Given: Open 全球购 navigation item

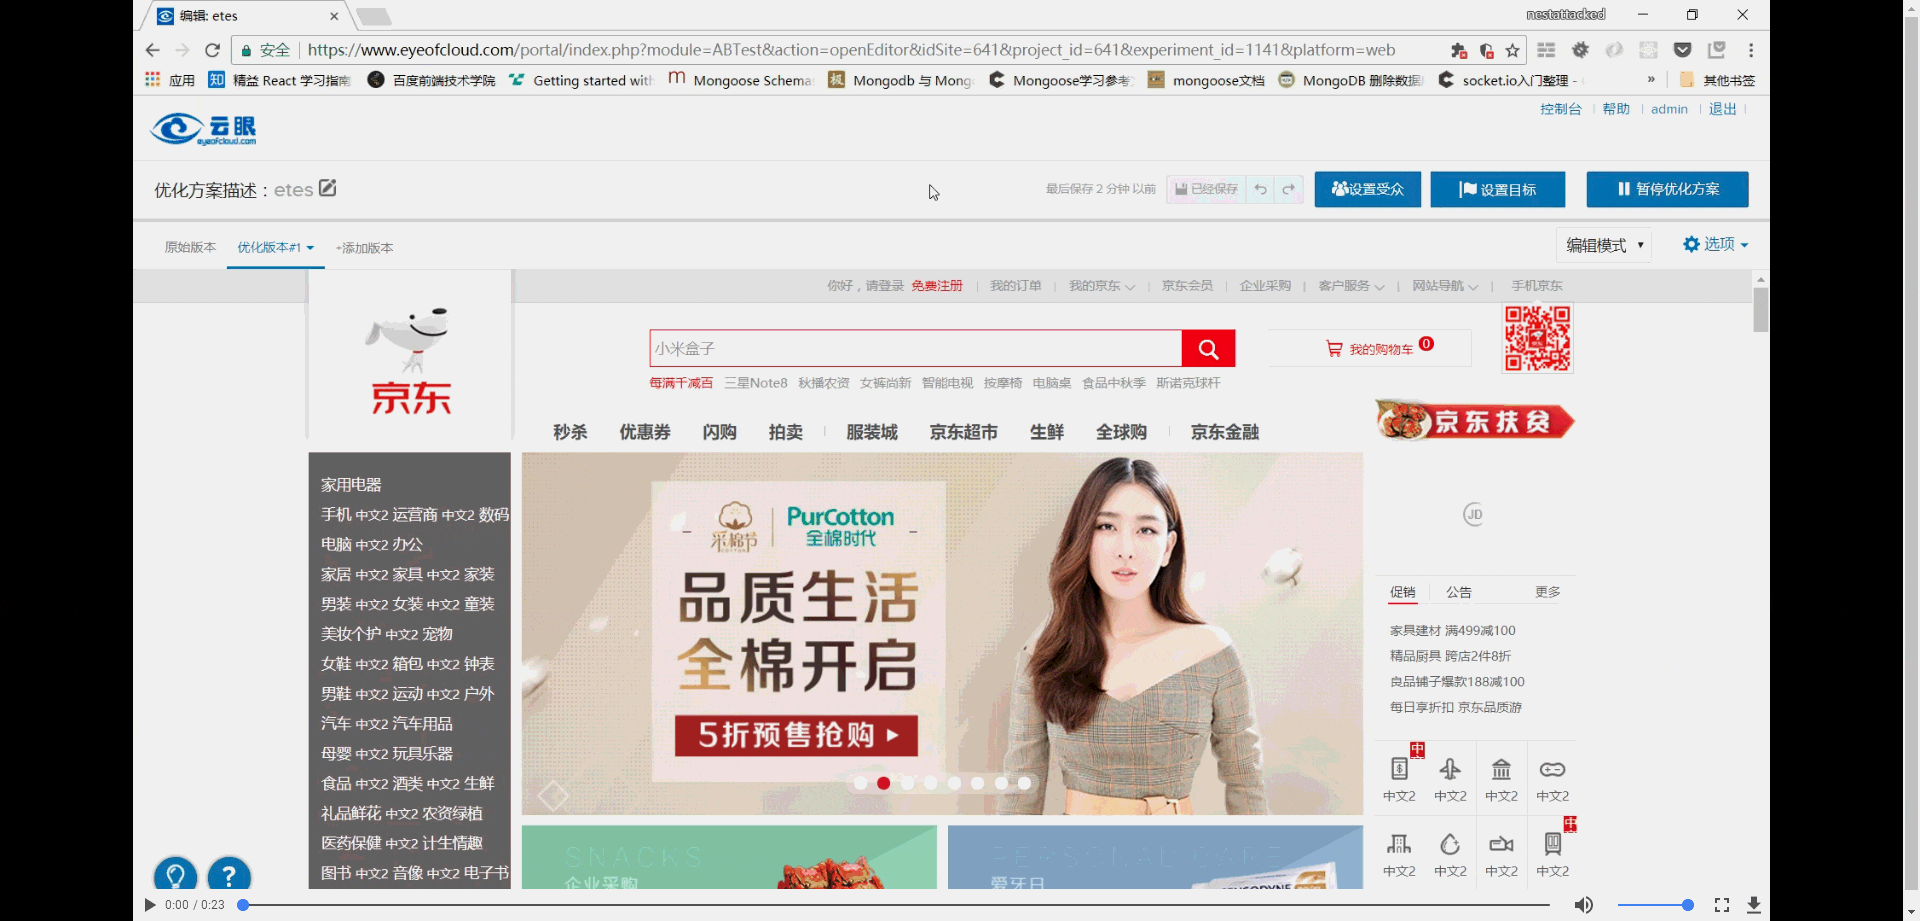Looking at the screenshot, I should 1121,432.
